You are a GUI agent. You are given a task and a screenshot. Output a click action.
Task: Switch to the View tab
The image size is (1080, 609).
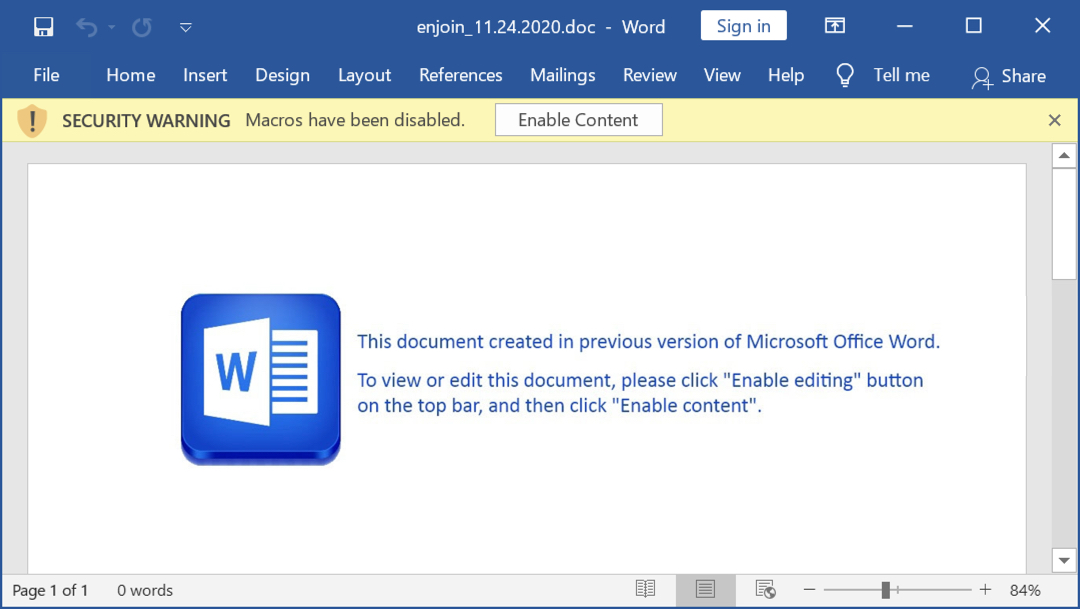click(x=722, y=75)
